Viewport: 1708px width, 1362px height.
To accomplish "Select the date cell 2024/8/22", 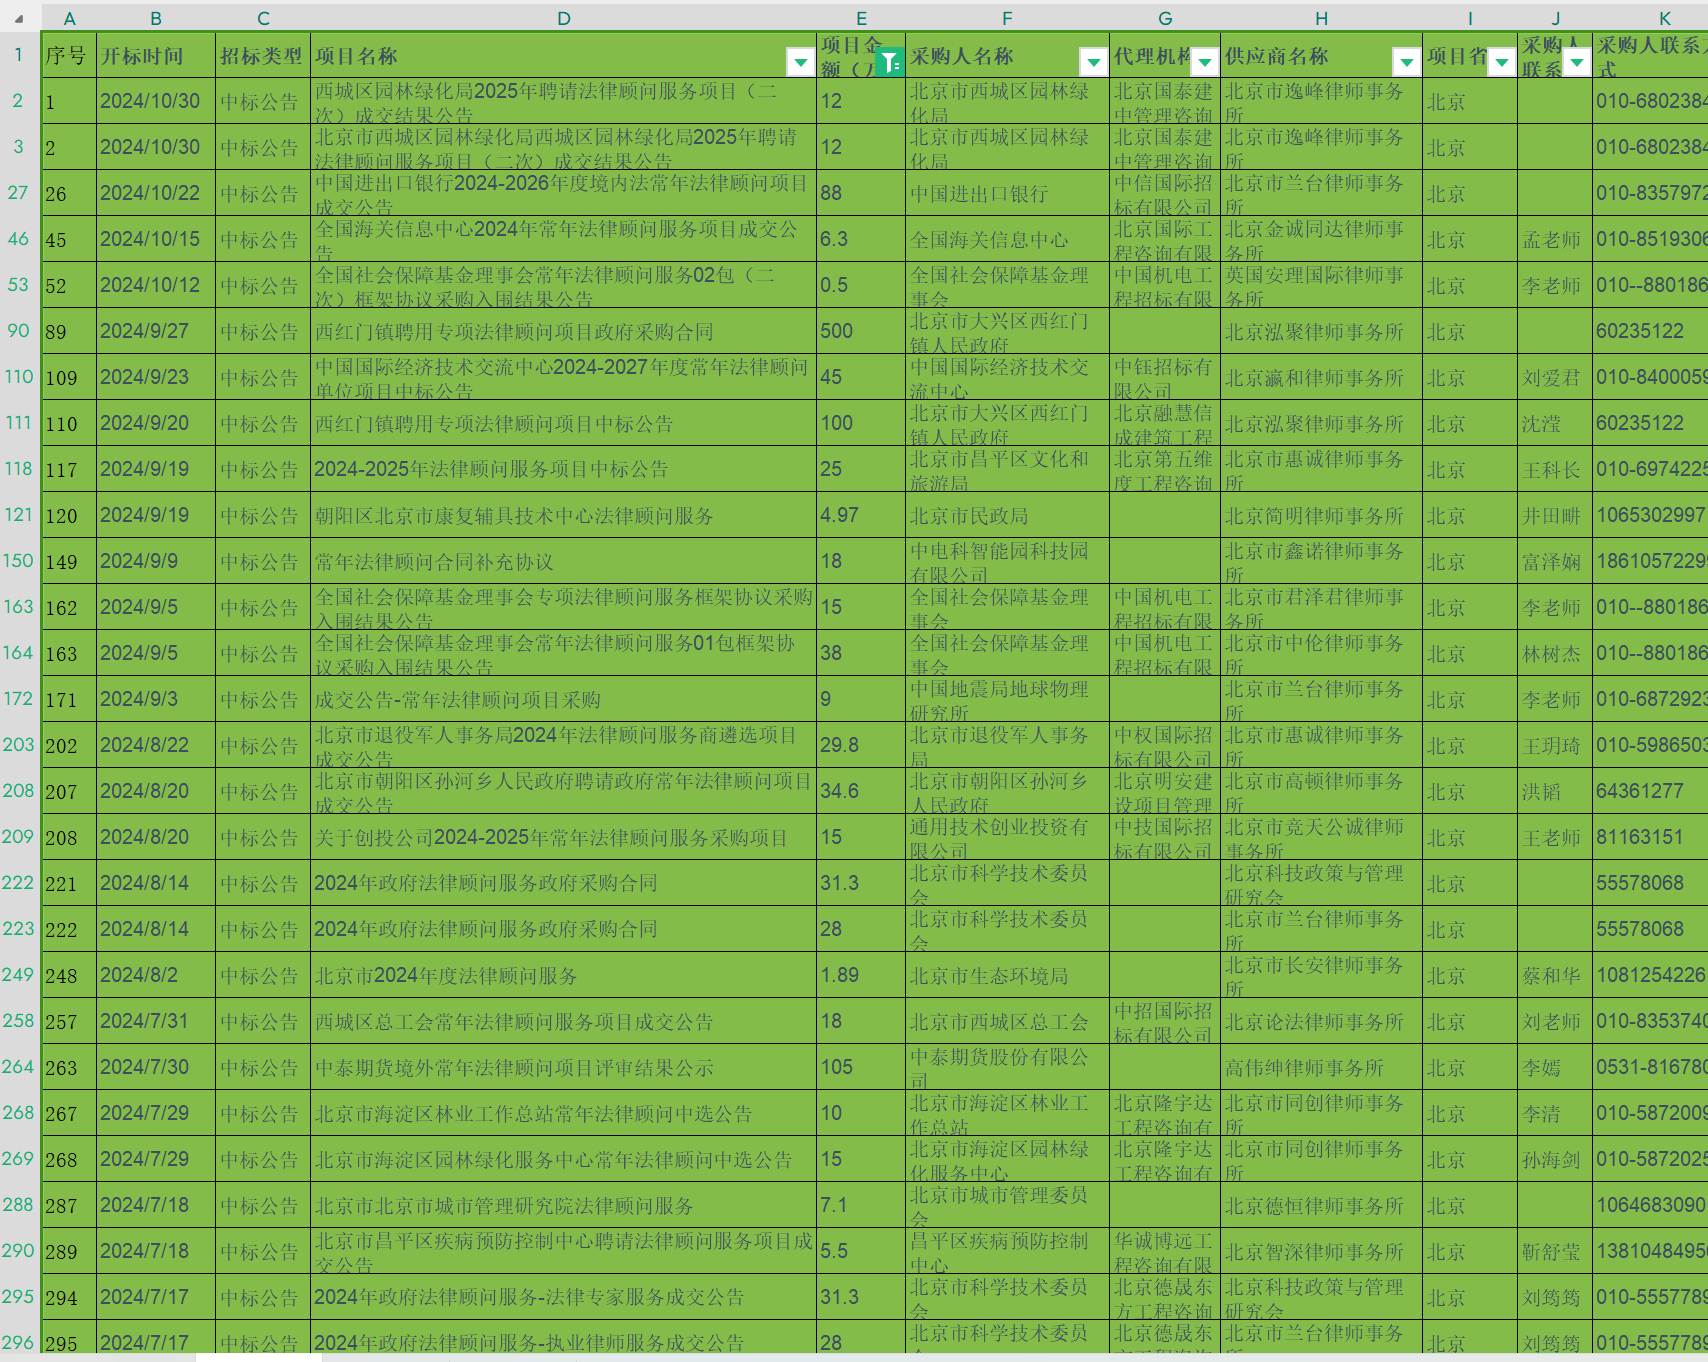I will coord(156,745).
